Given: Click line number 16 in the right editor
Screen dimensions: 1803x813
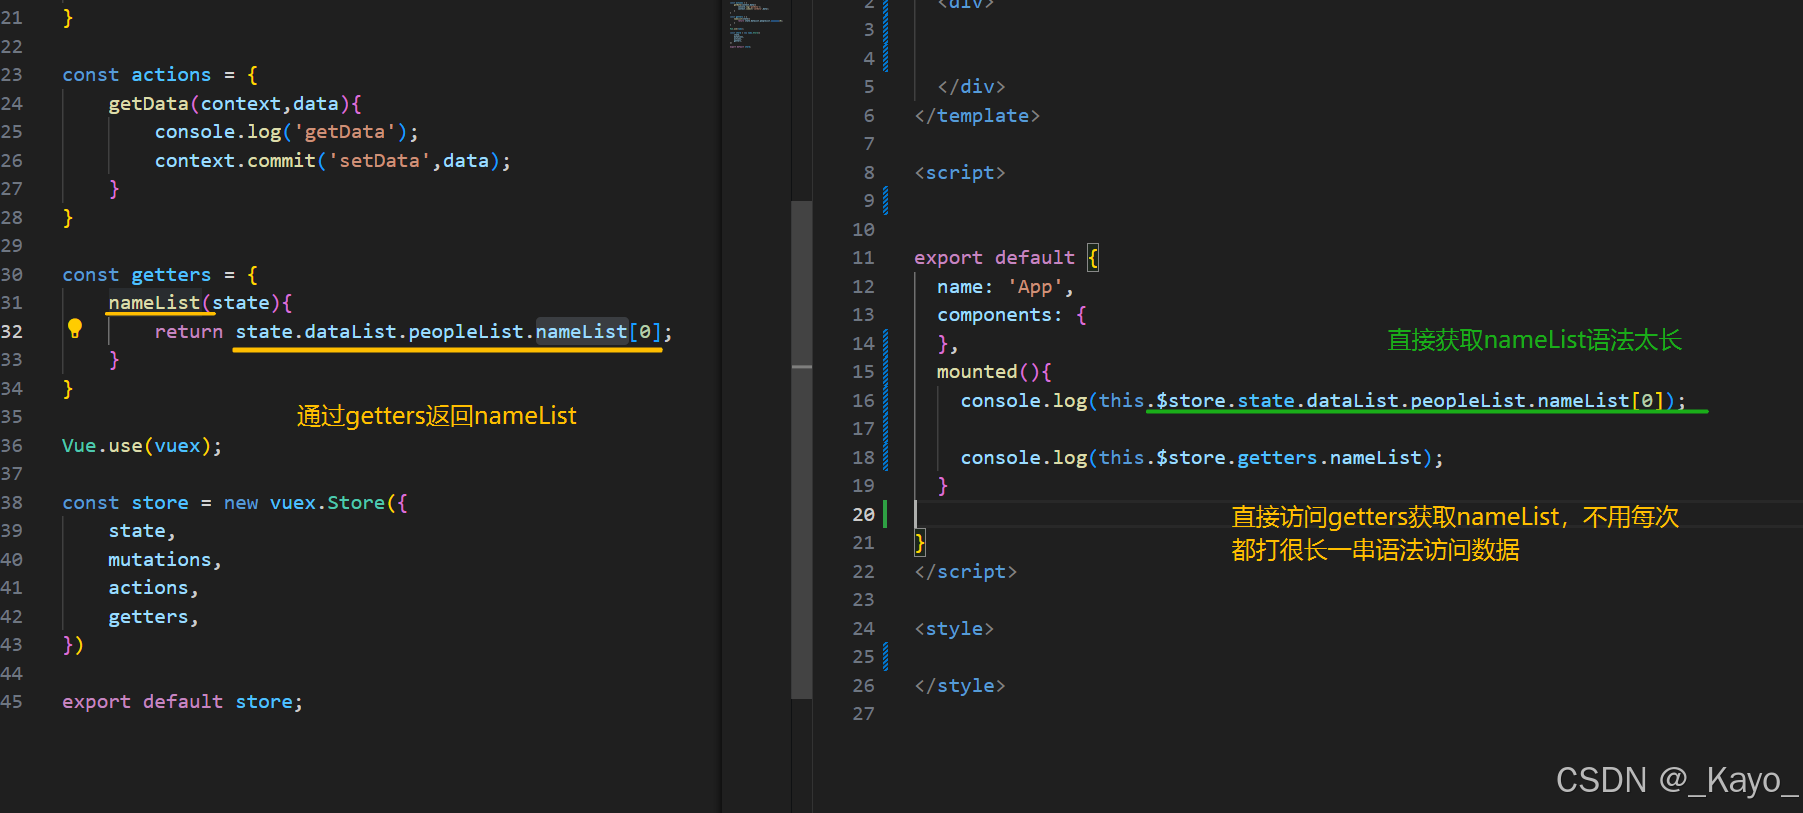Looking at the screenshot, I should (x=864, y=401).
